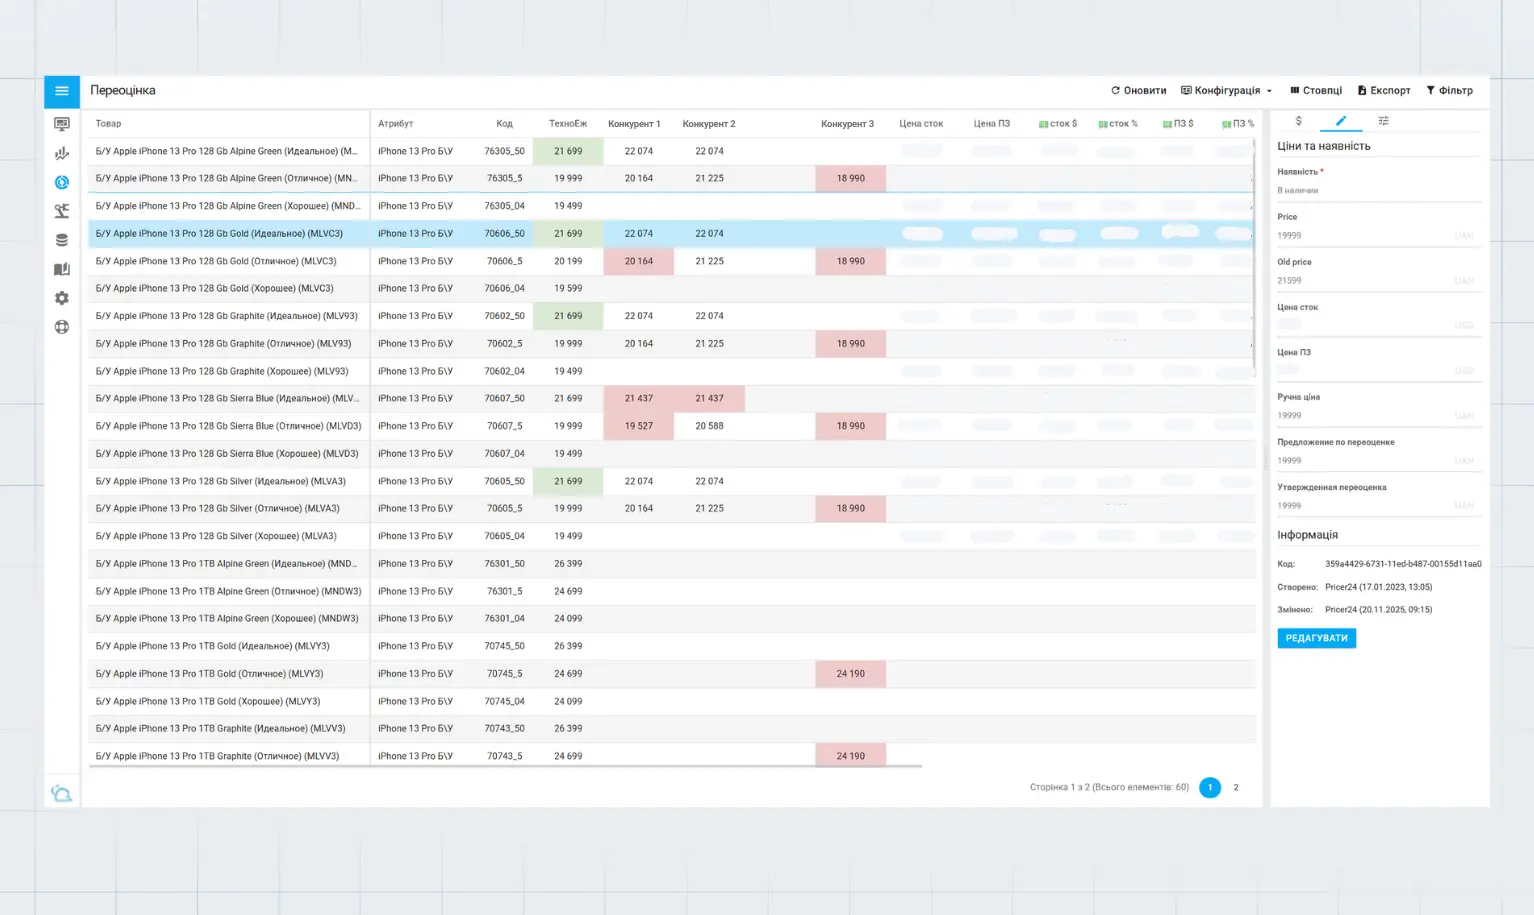Open the Наявність availability dropdown field
Viewport: 1534px width, 915px height.
[1378, 190]
